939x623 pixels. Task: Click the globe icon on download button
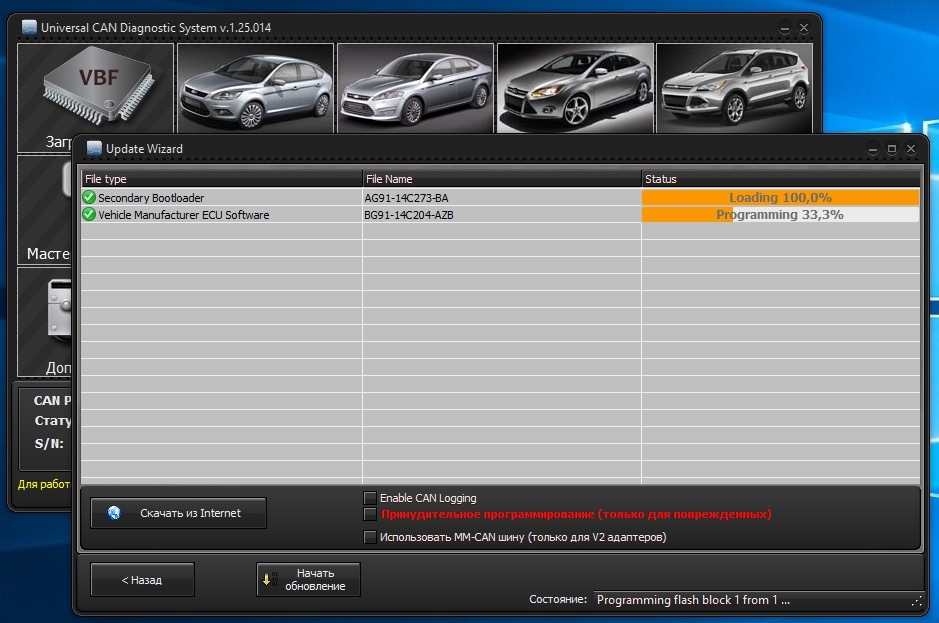tap(114, 513)
